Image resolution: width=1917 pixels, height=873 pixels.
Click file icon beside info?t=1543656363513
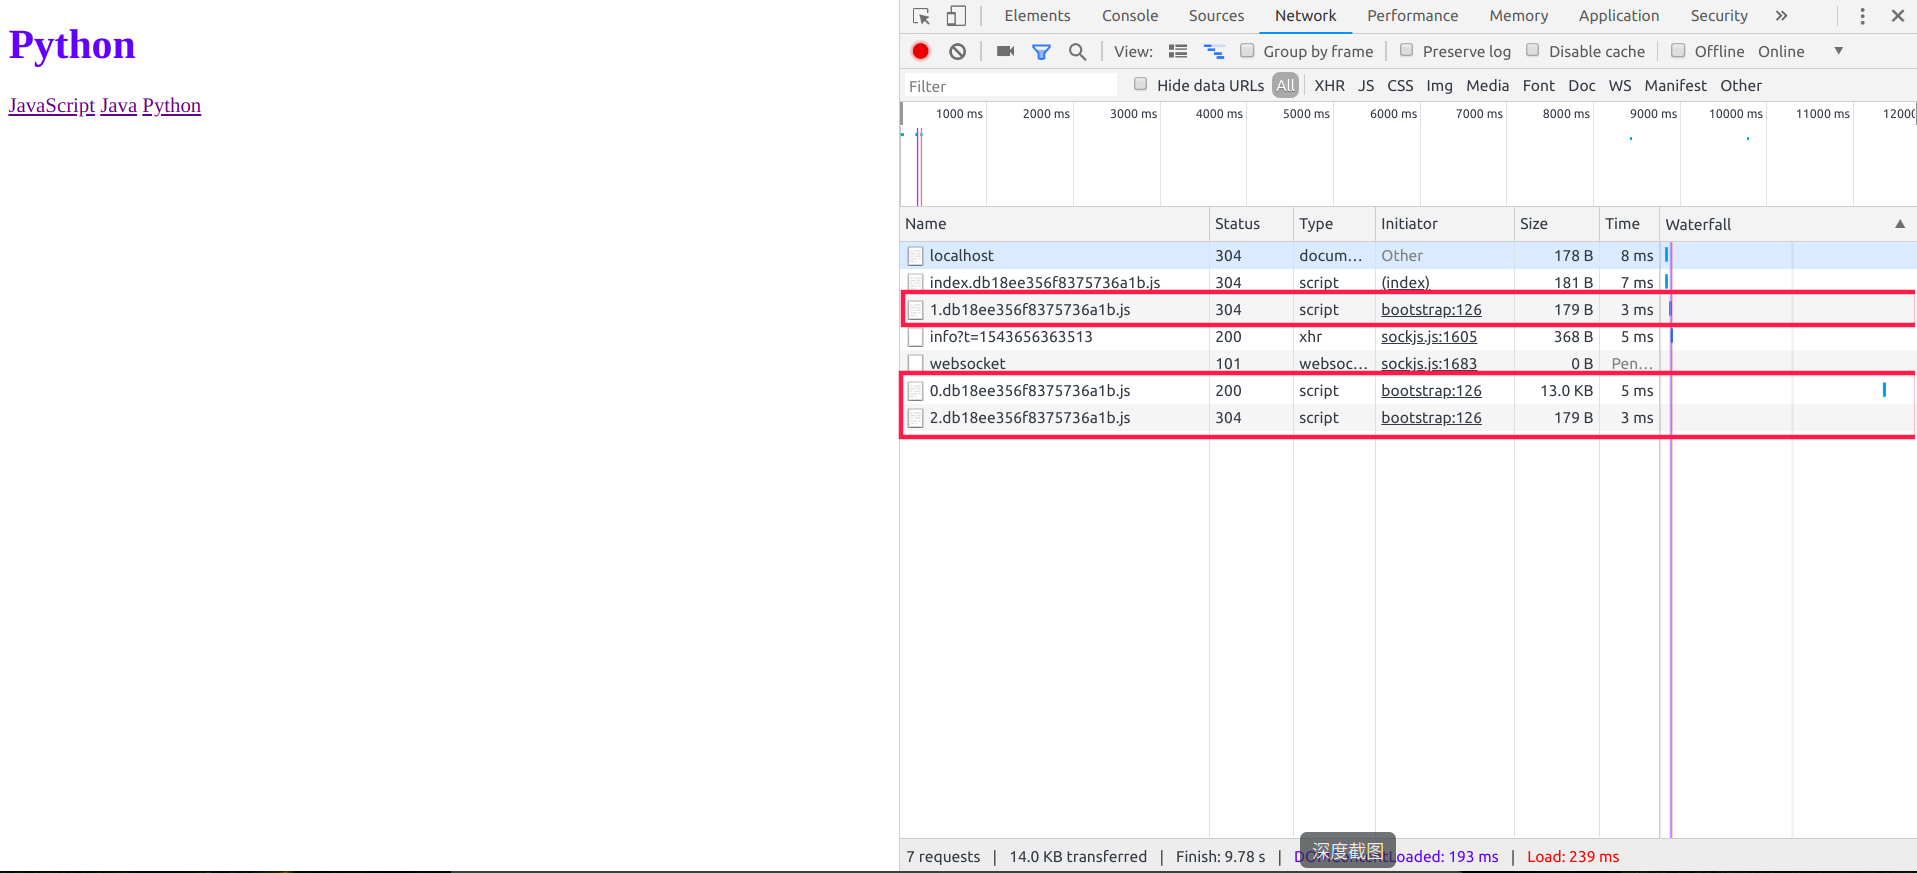pyautogui.click(x=915, y=337)
